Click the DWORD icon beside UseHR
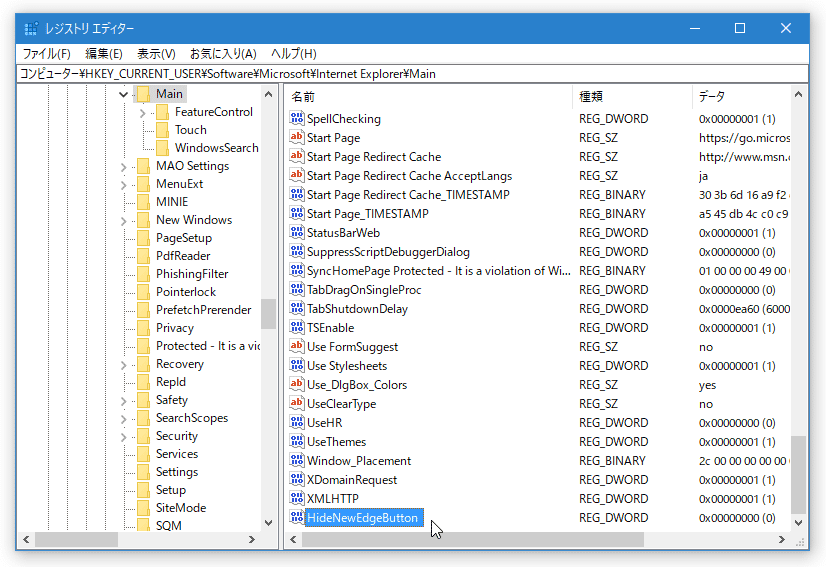This screenshot has width=826, height=567. point(297,422)
